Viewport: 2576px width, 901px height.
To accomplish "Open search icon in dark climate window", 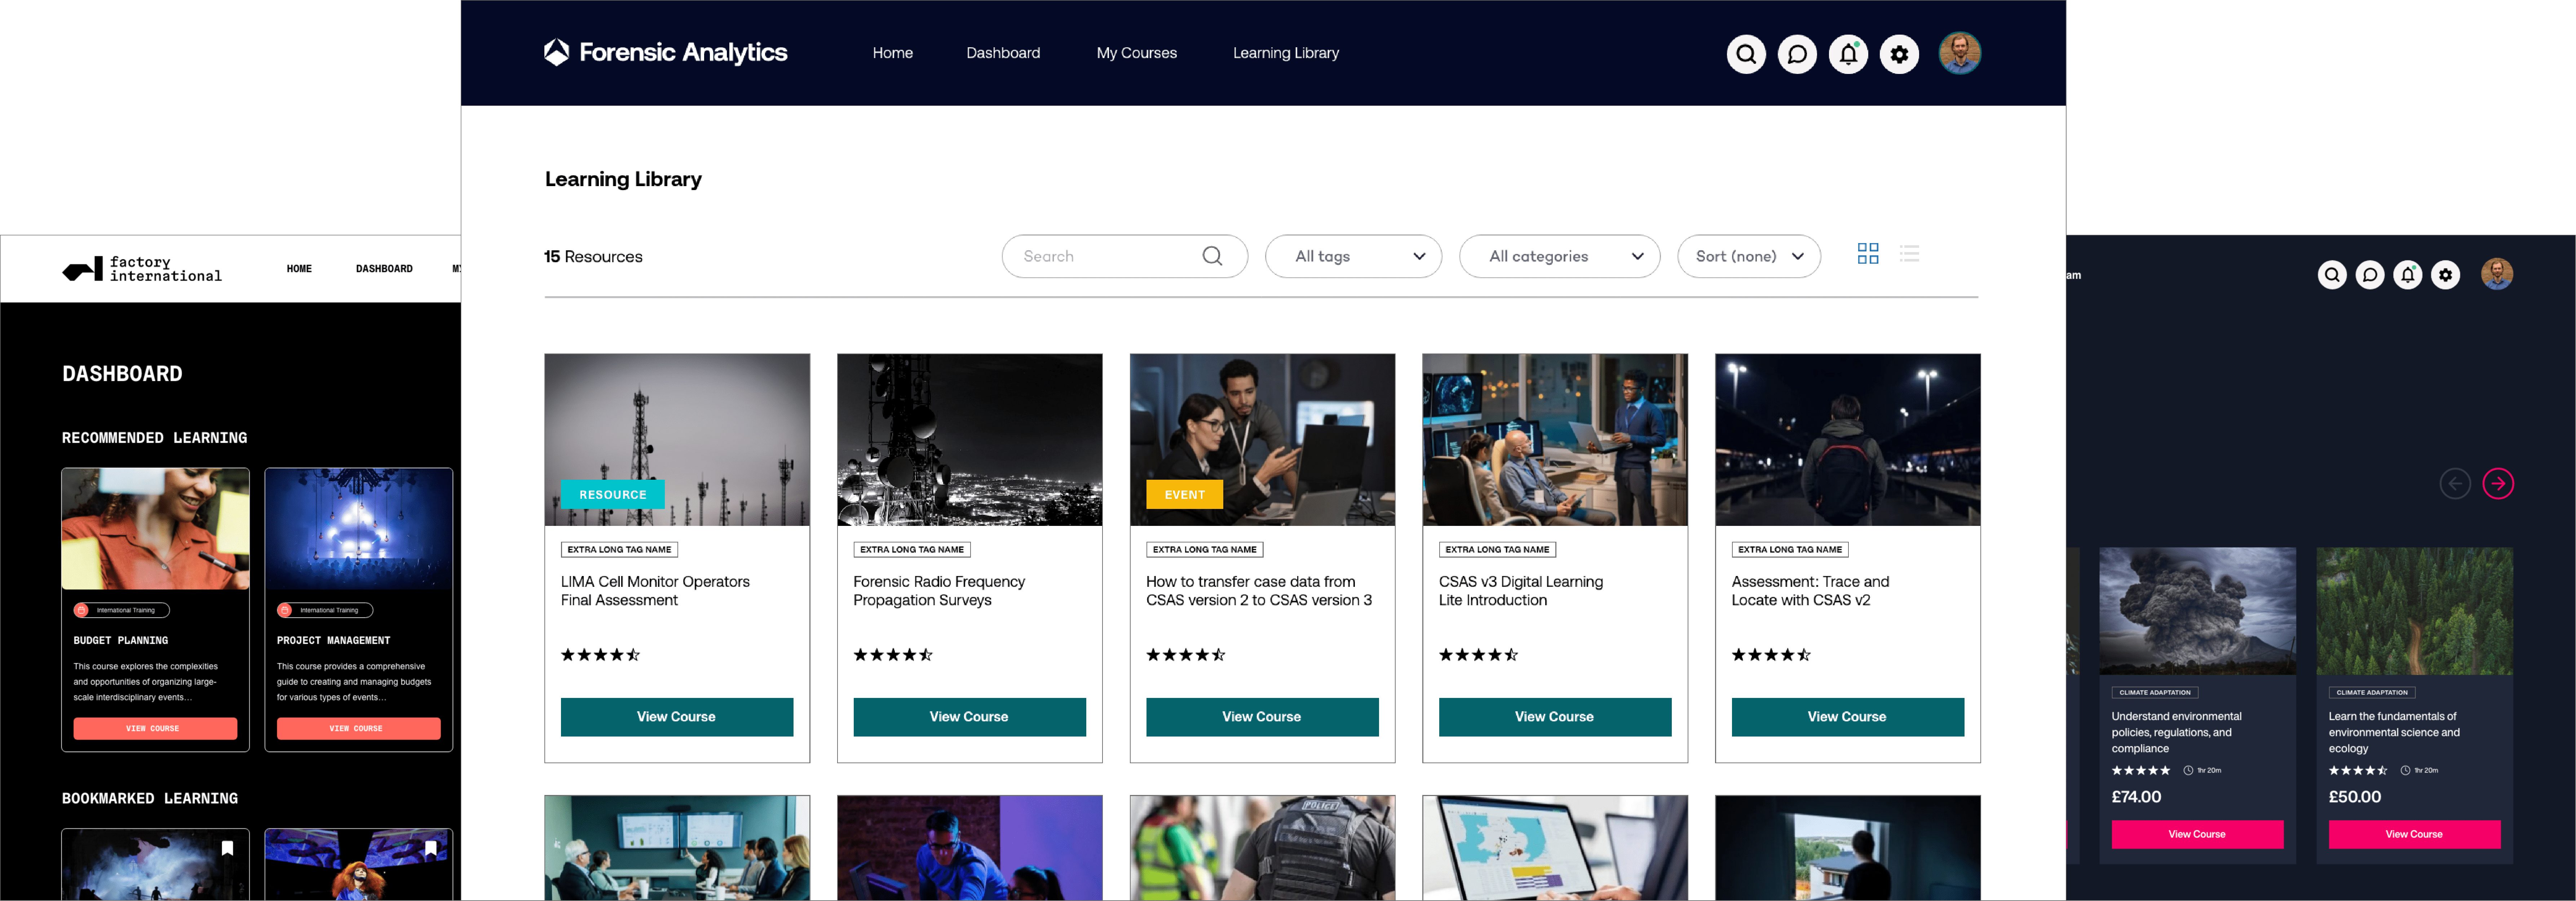I will tap(2332, 275).
